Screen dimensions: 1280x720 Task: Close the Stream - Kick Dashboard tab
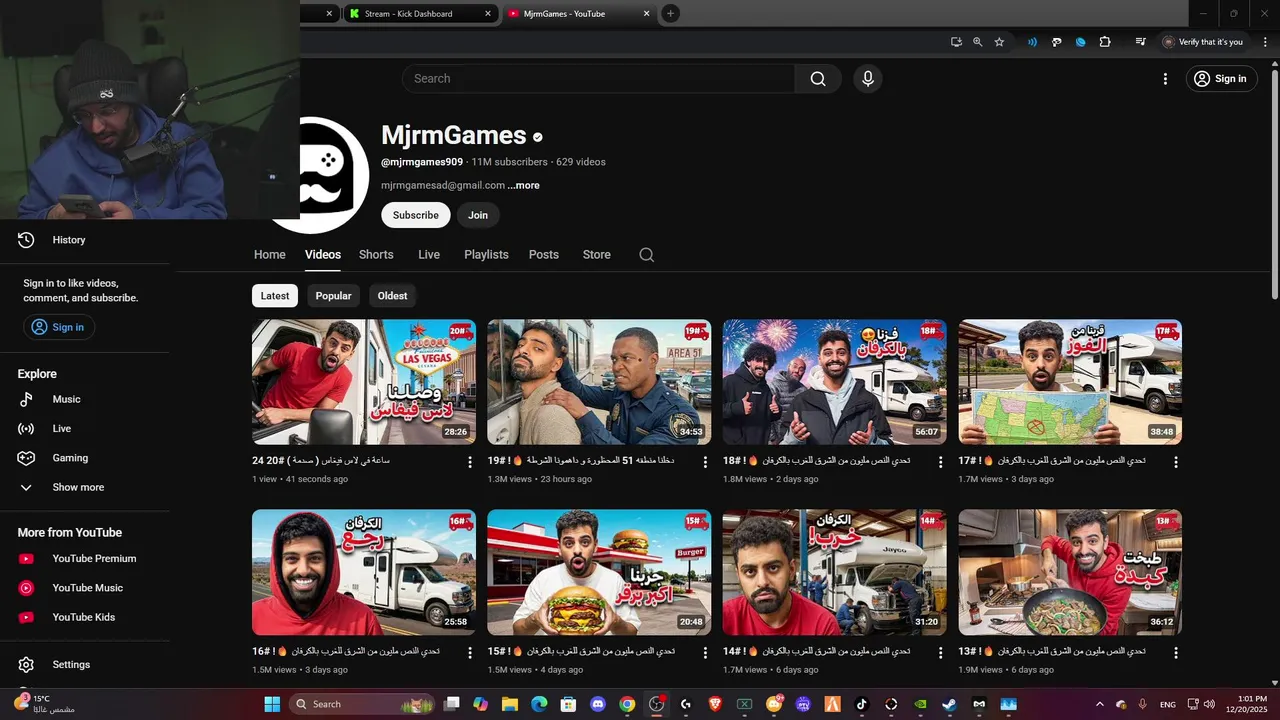click(488, 14)
